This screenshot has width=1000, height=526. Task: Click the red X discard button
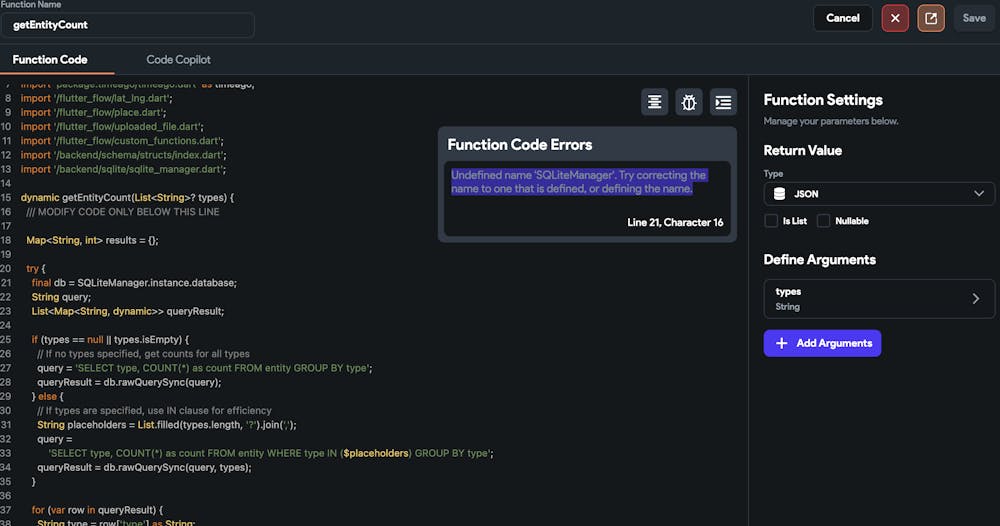coord(895,18)
